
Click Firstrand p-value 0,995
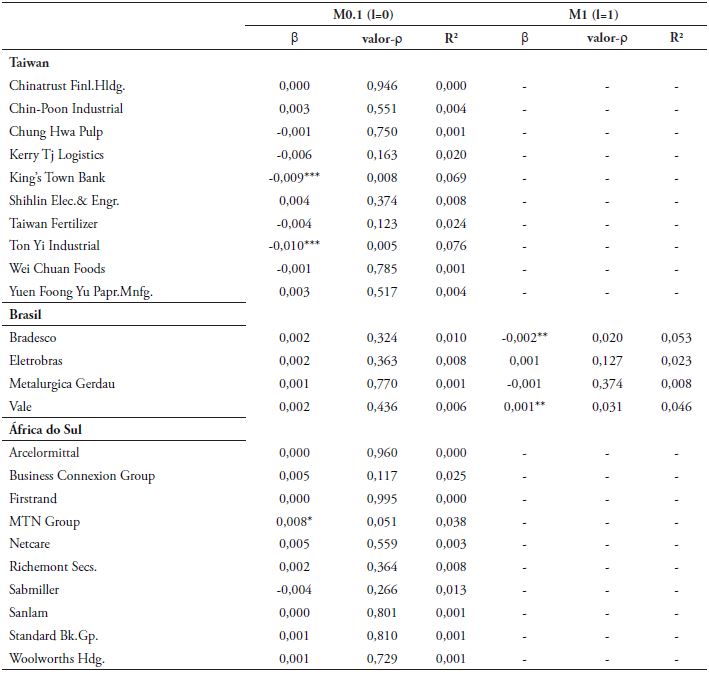pyautogui.click(x=382, y=498)
